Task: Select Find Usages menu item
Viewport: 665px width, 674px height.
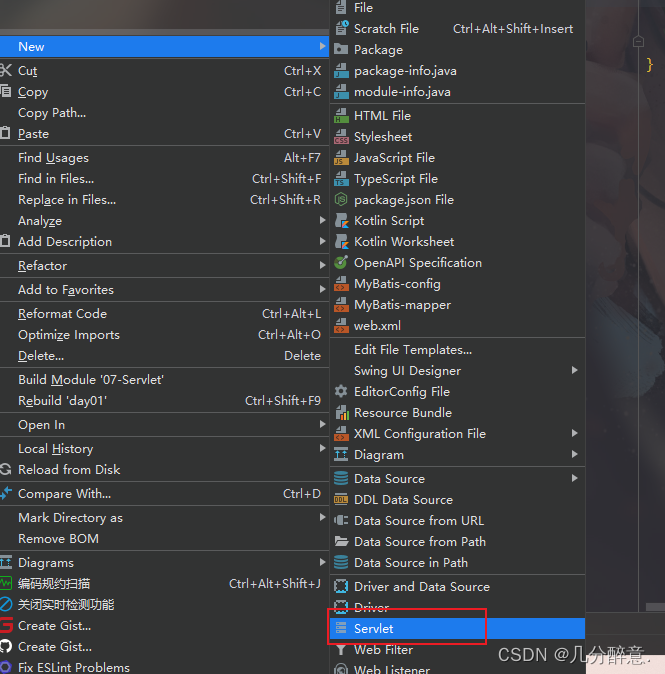Action: tap(164, 158)
